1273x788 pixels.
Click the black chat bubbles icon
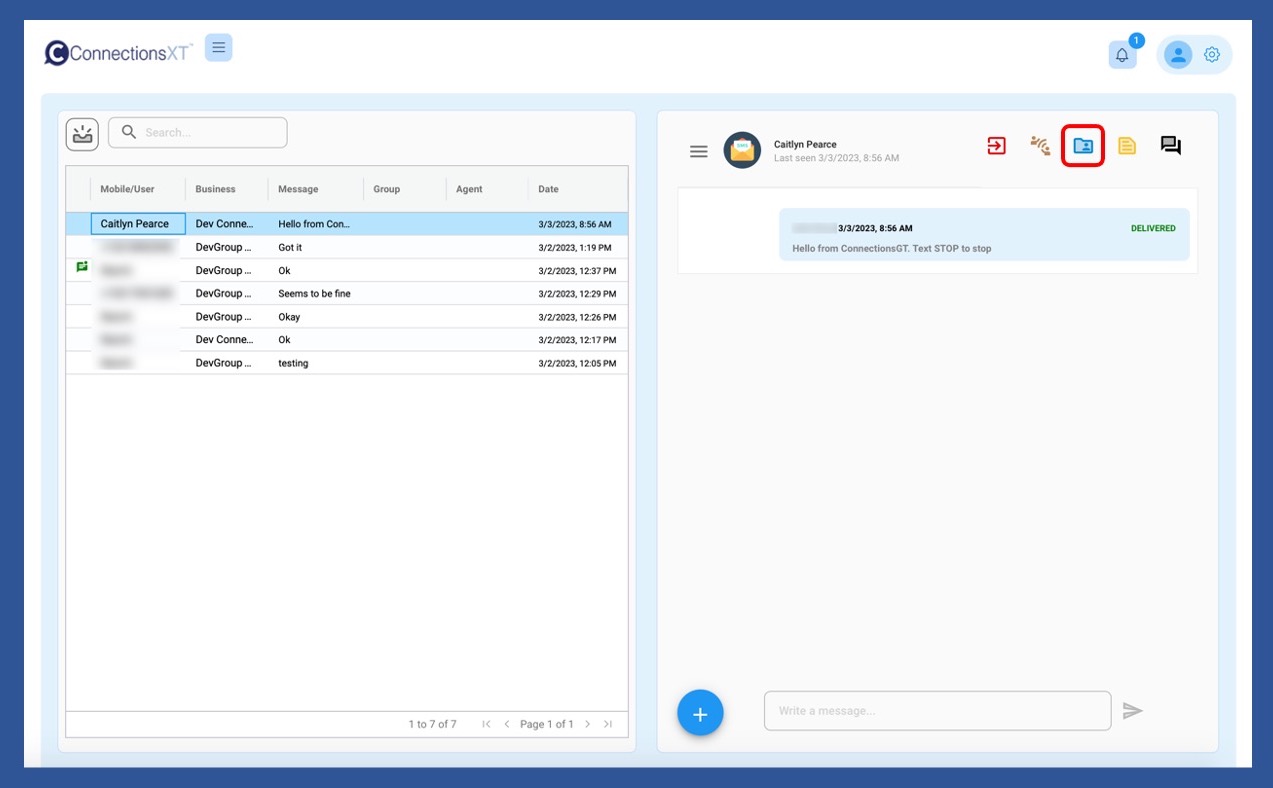tap(1170, 146)
